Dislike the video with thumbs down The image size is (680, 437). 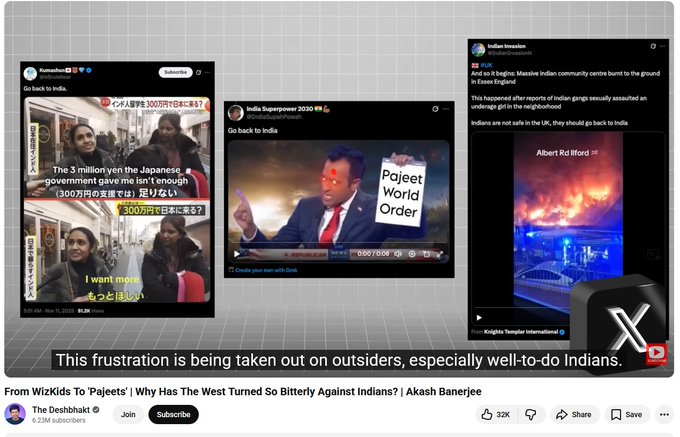coord(531,414)
